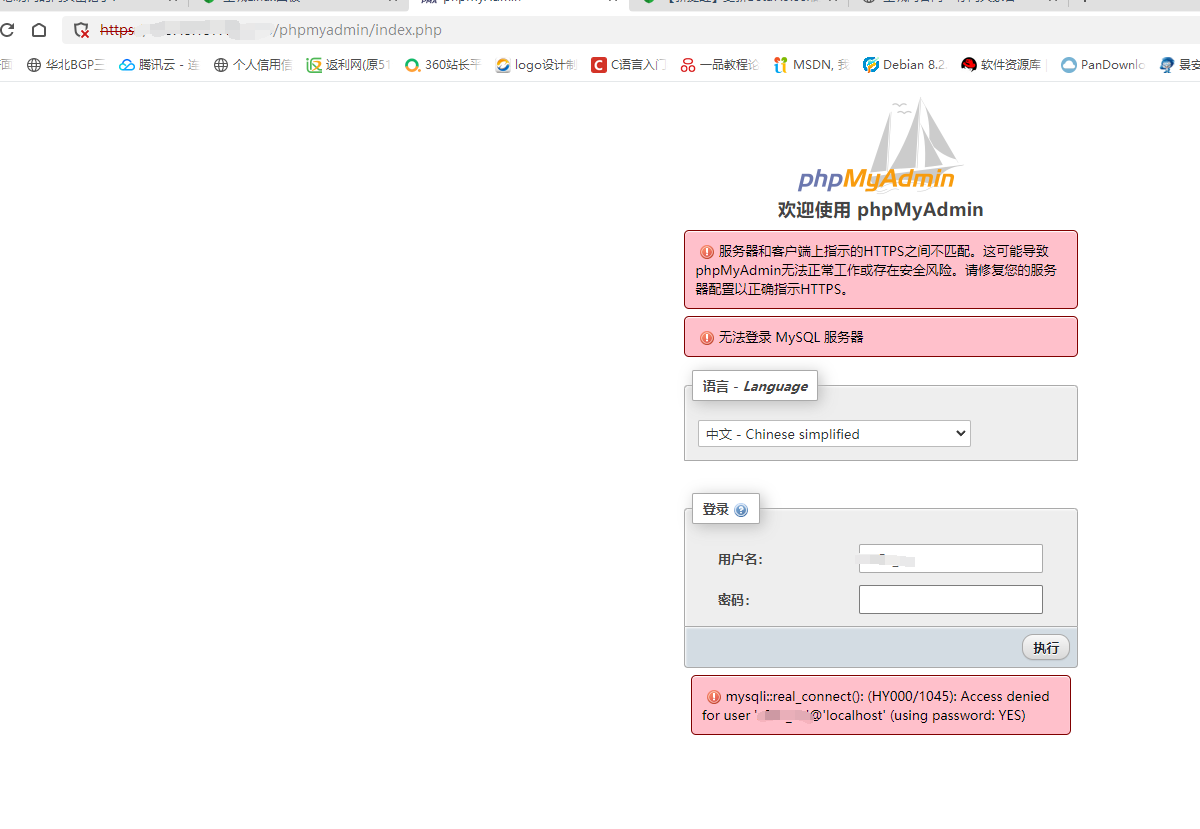Open the C语言入门 bookmark
1200x829 pixels.
click(629, 65)
